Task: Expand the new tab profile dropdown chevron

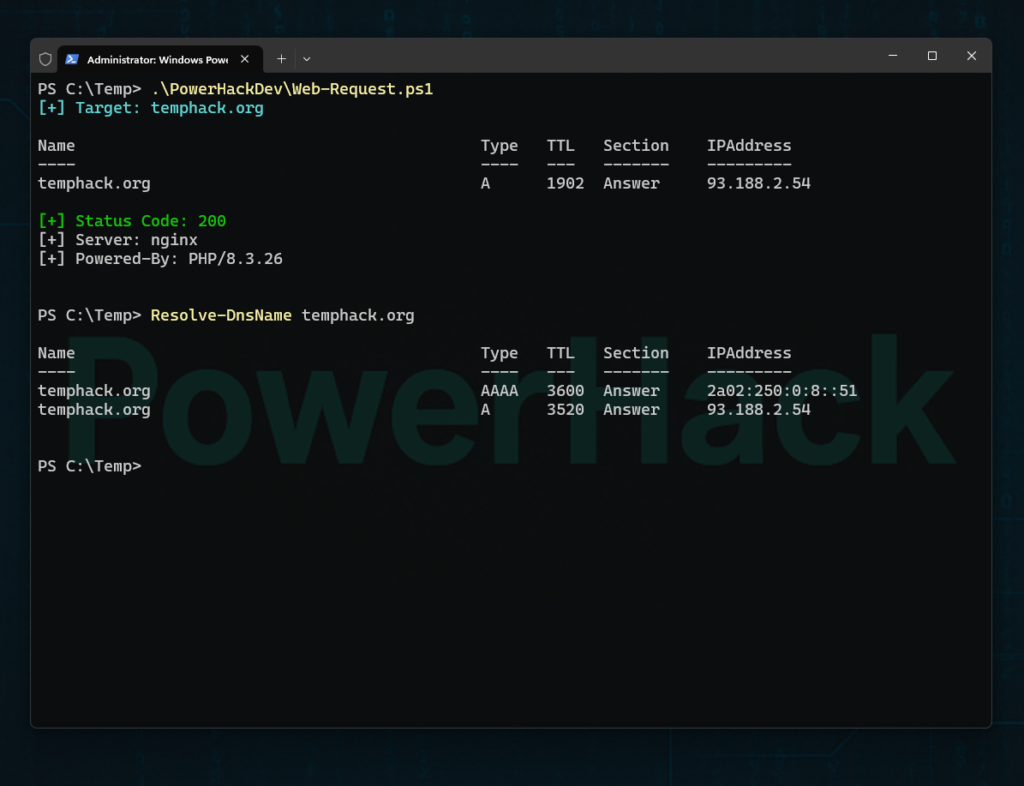Action: click(307, 59)
